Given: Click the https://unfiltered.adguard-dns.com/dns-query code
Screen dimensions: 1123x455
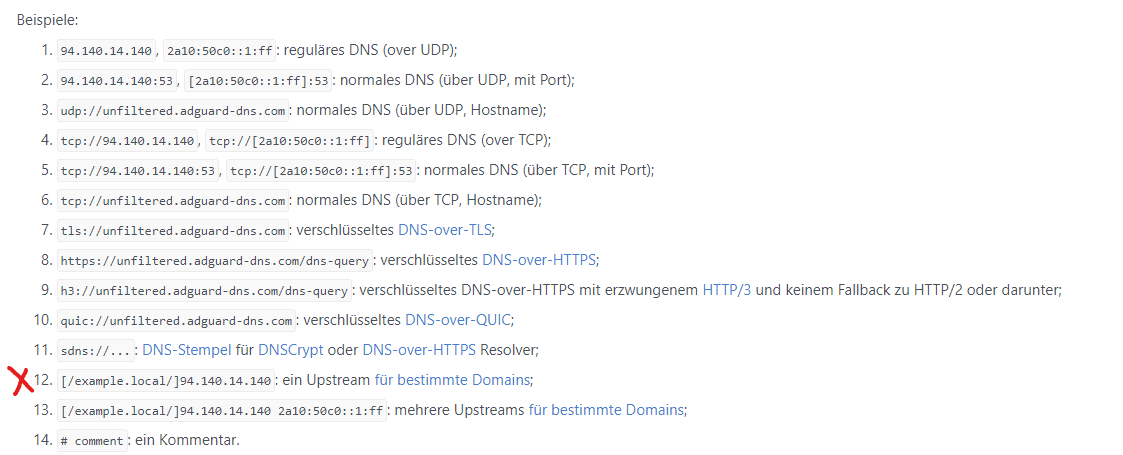Looking at the screenshot, I should [x=216, y=260].
